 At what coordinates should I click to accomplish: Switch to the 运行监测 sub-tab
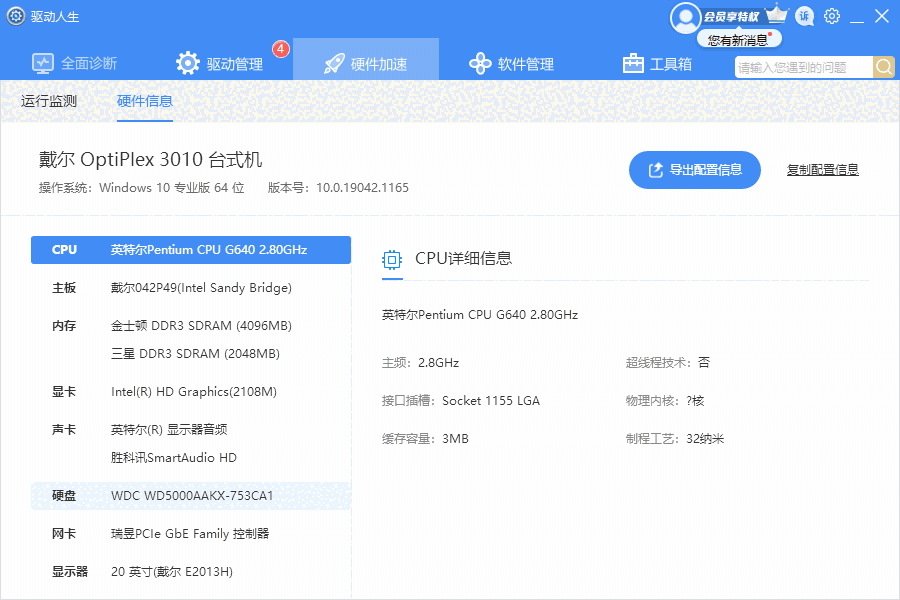point(49,101)
